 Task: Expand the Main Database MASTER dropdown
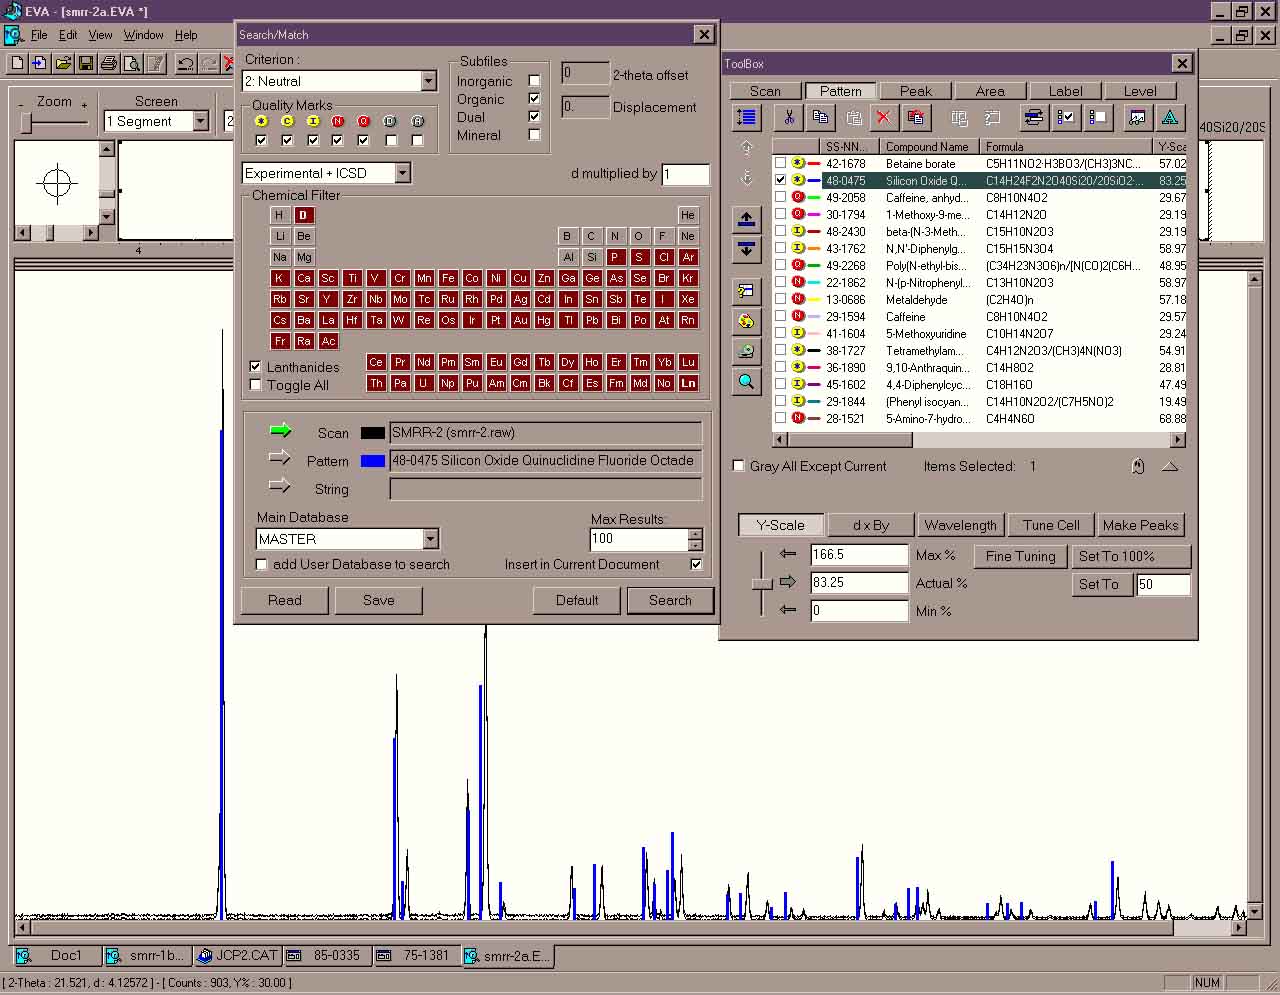click(430, 539)
